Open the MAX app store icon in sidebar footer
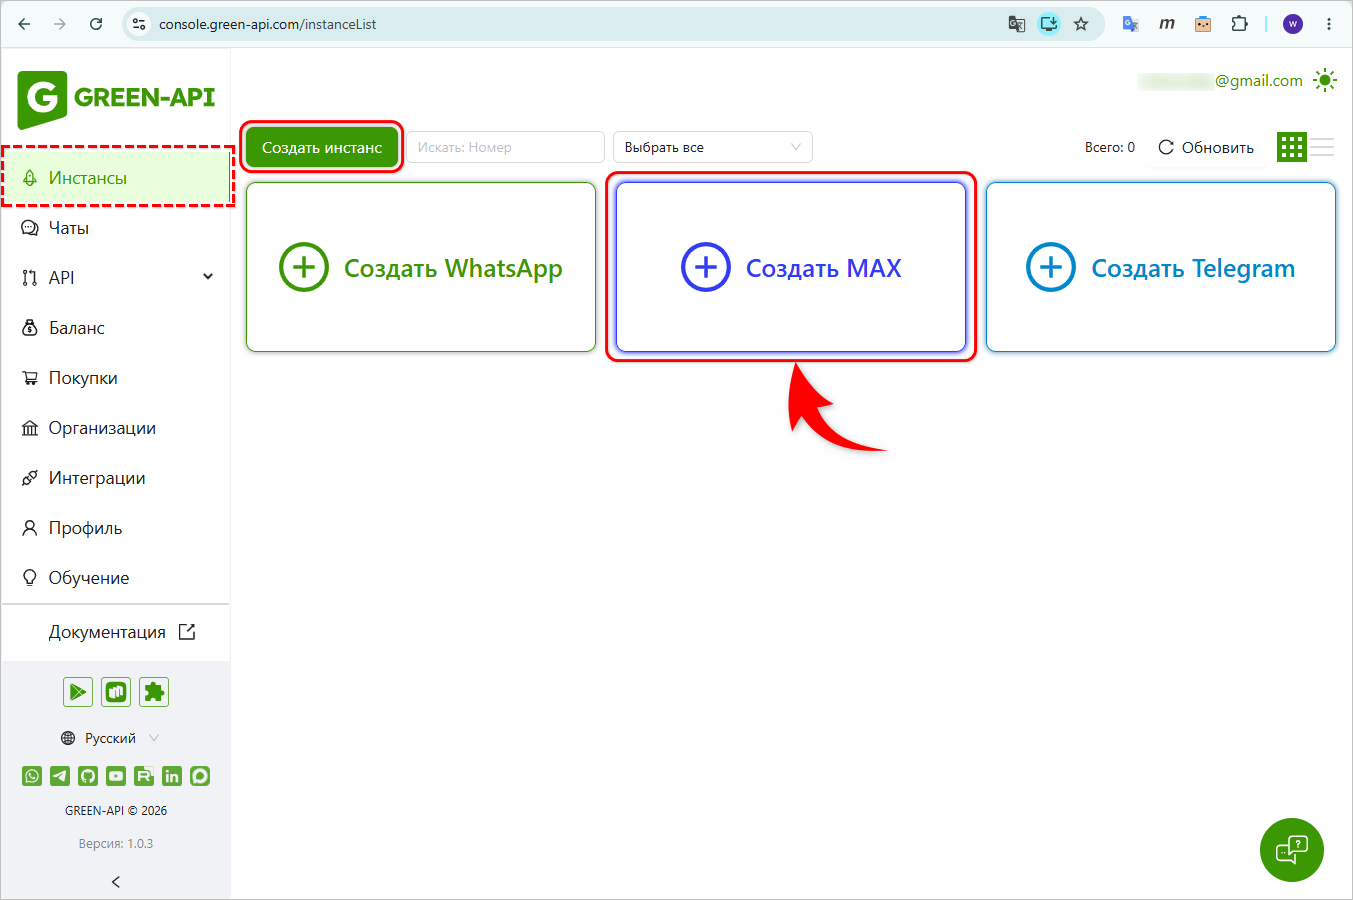This screenshot has width=1353, height=900. (116, 692)
